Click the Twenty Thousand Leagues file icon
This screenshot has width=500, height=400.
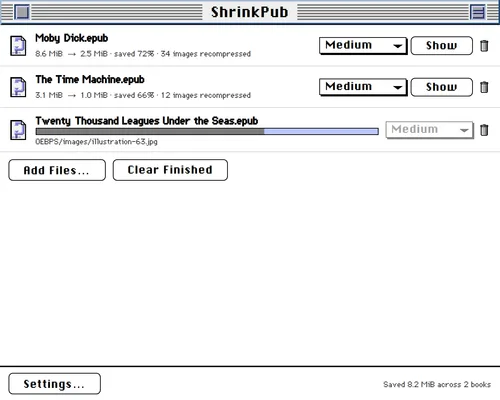click(18, 129)
